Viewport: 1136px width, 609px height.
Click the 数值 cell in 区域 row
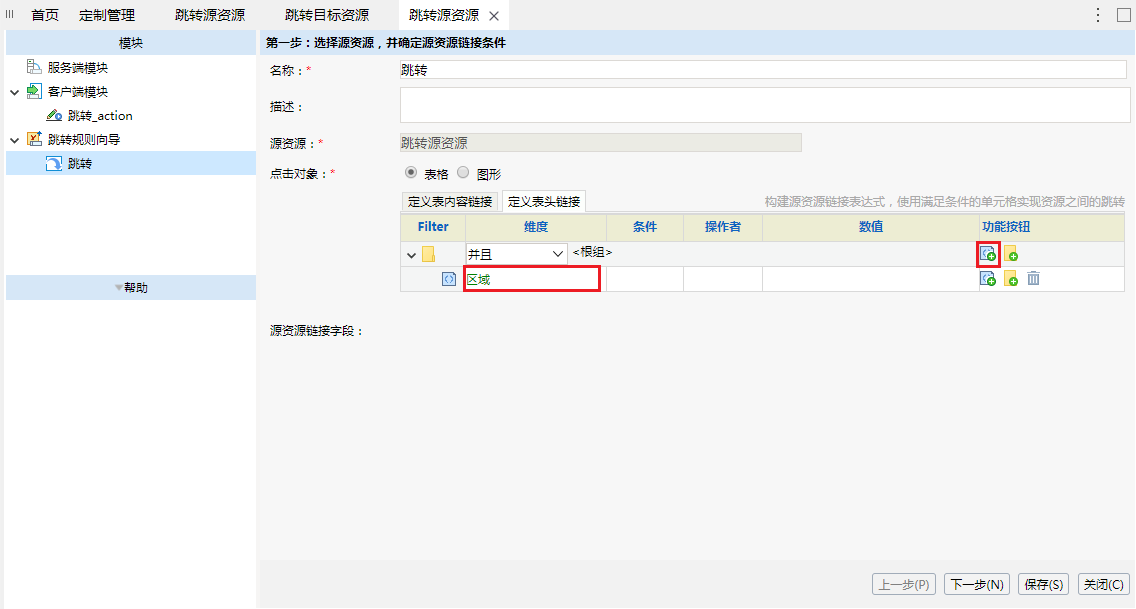click(x=870, y=279)
